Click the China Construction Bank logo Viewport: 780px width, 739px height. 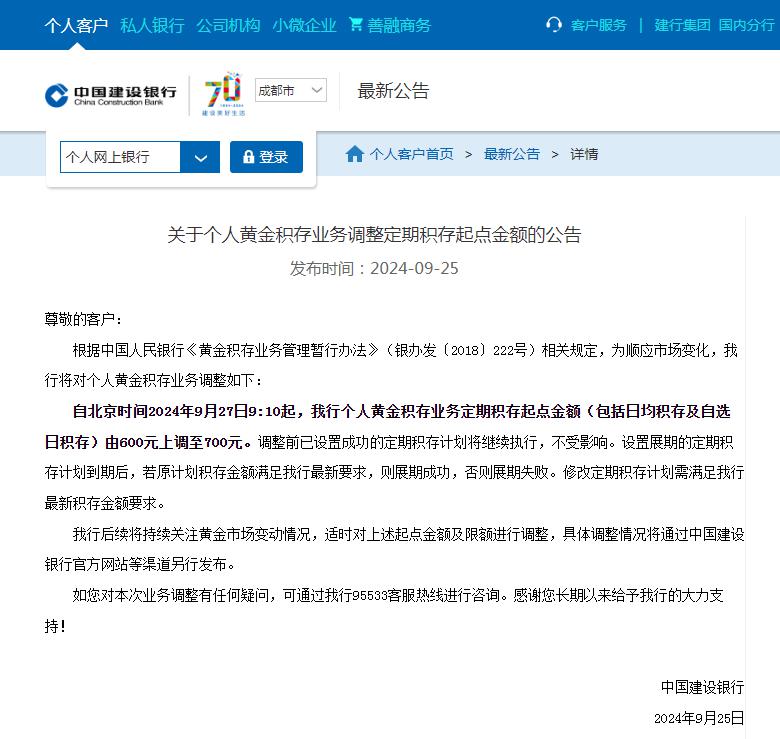tap(110, 95)
